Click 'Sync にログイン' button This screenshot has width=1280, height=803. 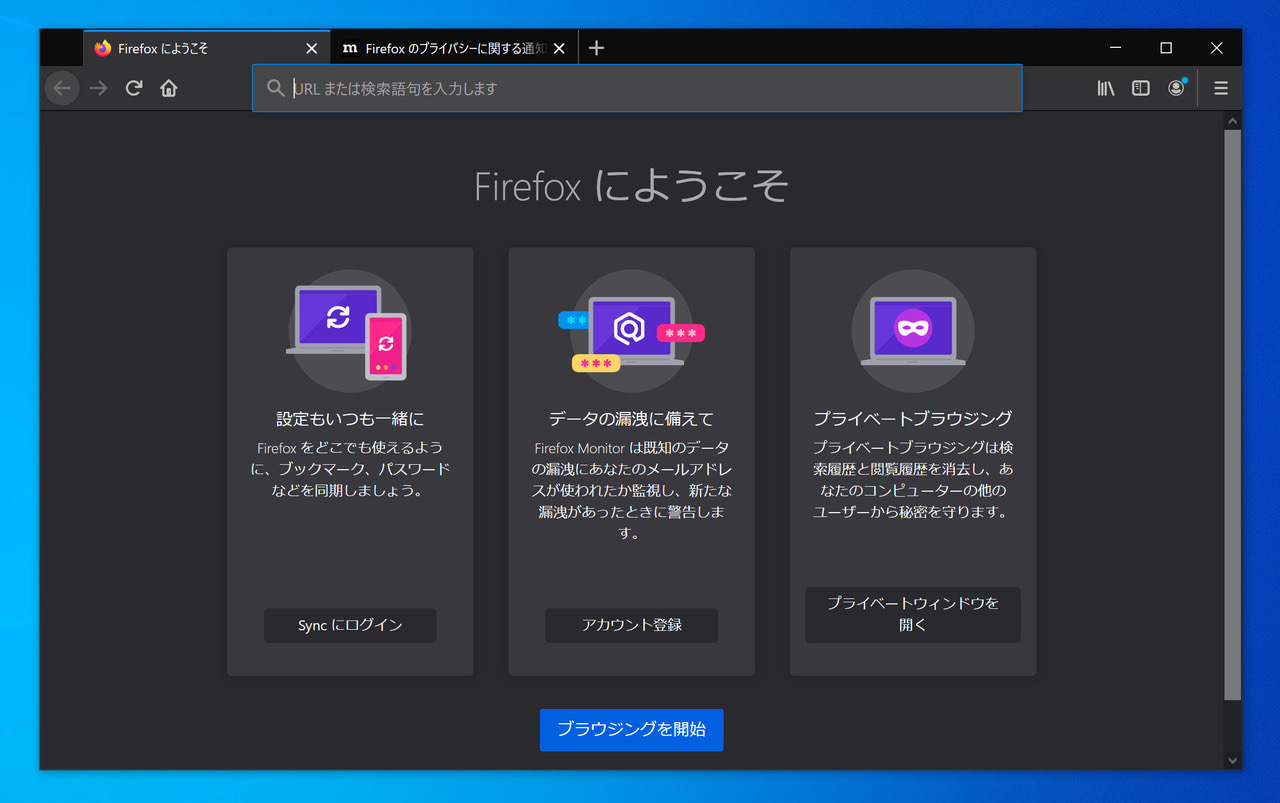[350, 625]
